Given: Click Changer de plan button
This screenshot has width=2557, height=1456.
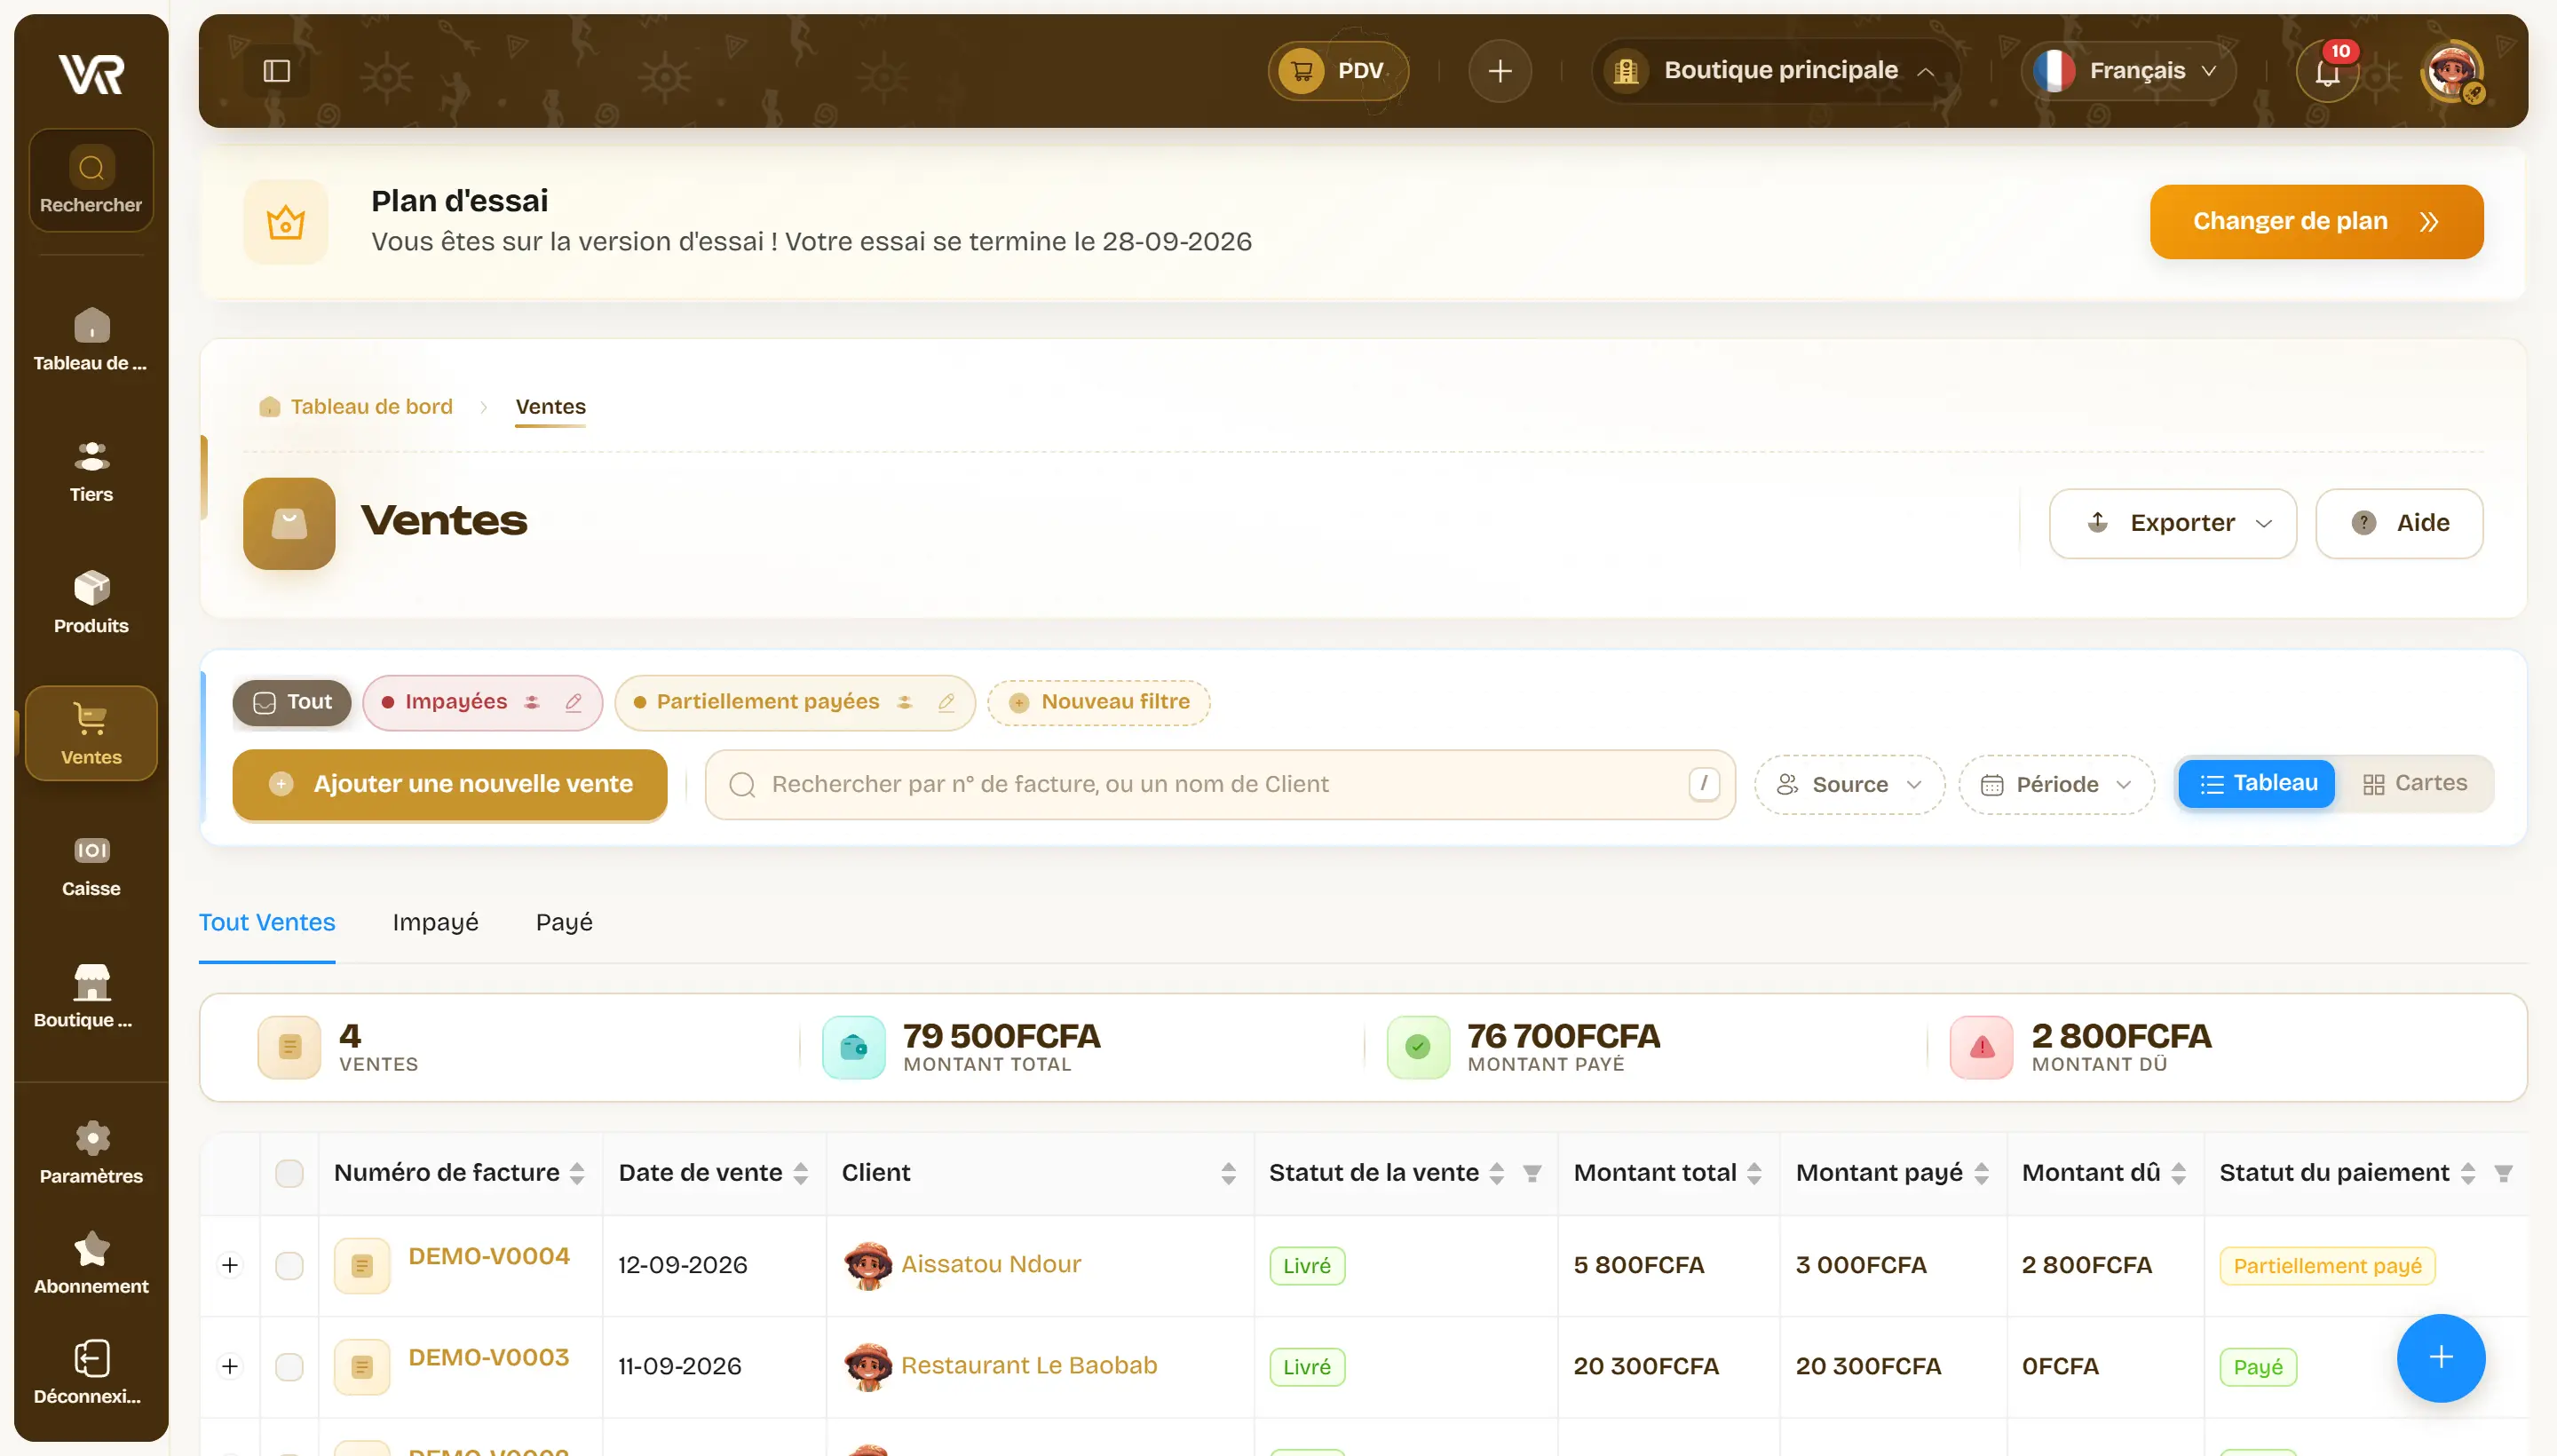Looking at the screenshot, I should [2316, 221].
